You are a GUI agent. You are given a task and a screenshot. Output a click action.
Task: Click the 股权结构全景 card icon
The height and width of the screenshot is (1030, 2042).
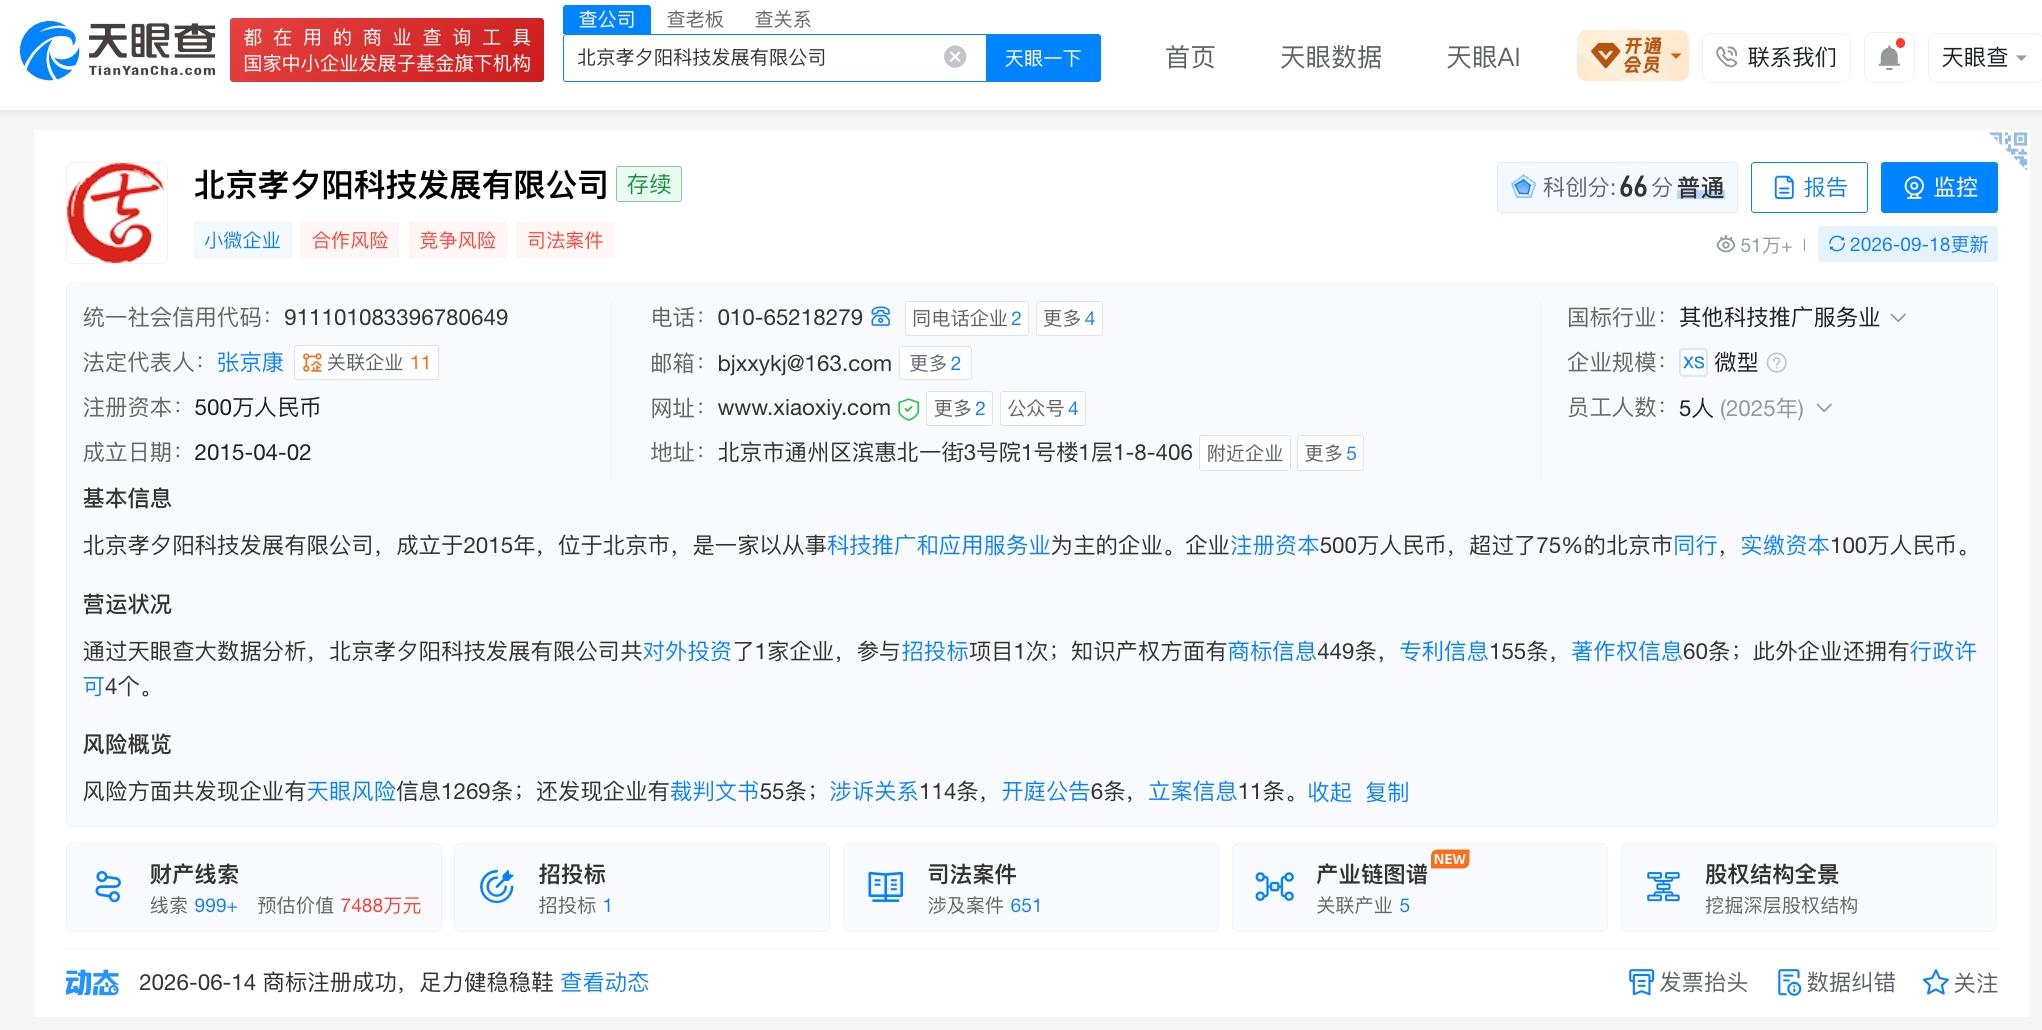point(1663,887)
